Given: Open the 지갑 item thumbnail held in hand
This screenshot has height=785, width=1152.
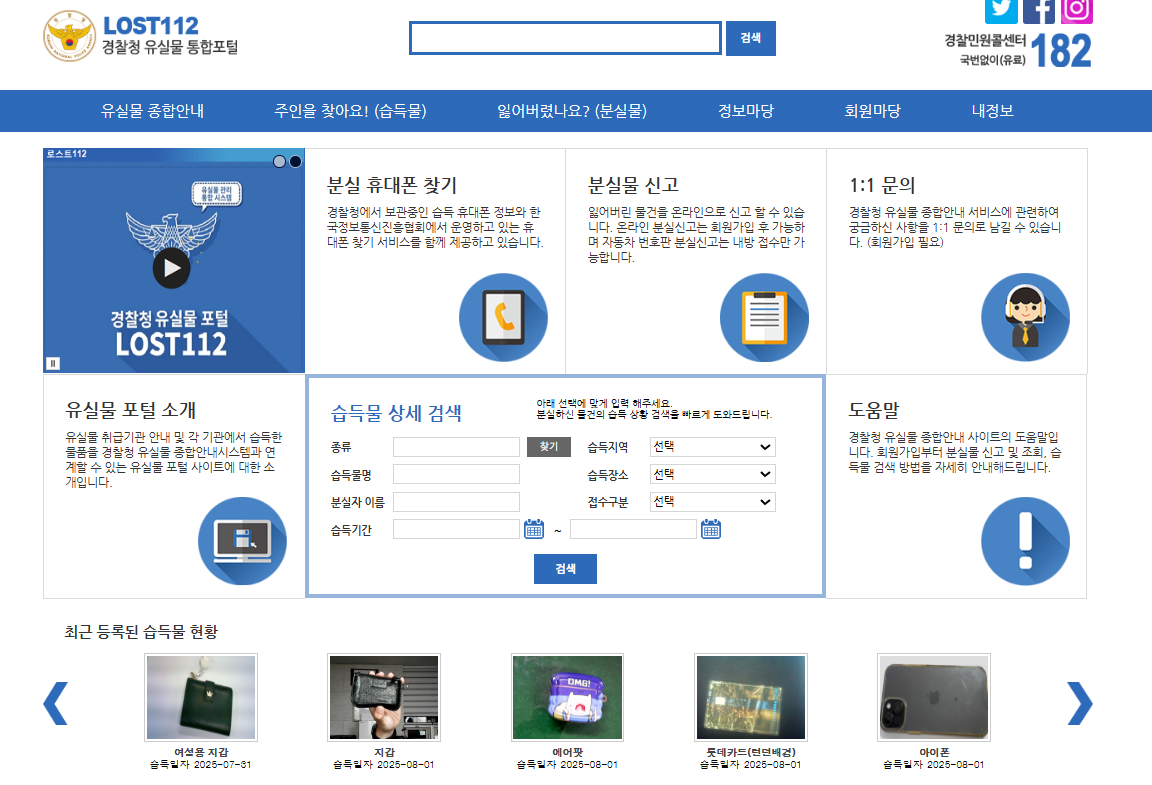Looking at the screenshot, I should tap(384, 698).
